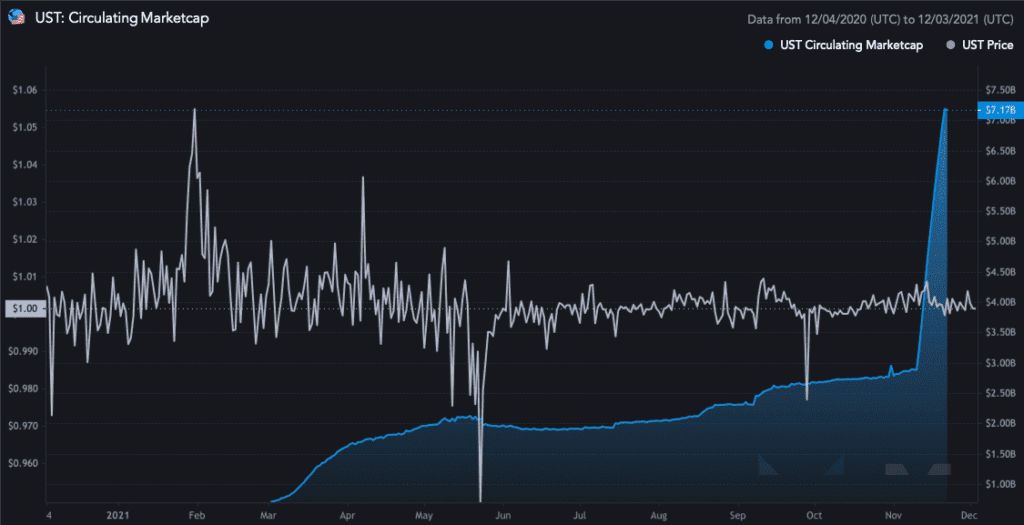
Task: Click the blue Circulating Marketcap legend dot
Action: (768, 45)
